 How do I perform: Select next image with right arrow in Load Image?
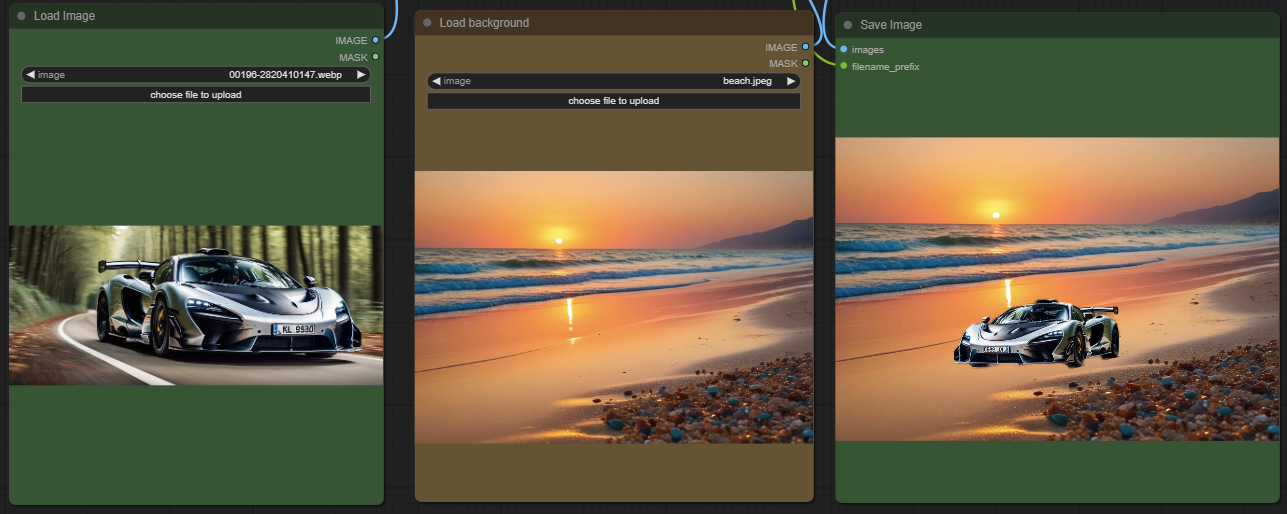tap(362, 75)
